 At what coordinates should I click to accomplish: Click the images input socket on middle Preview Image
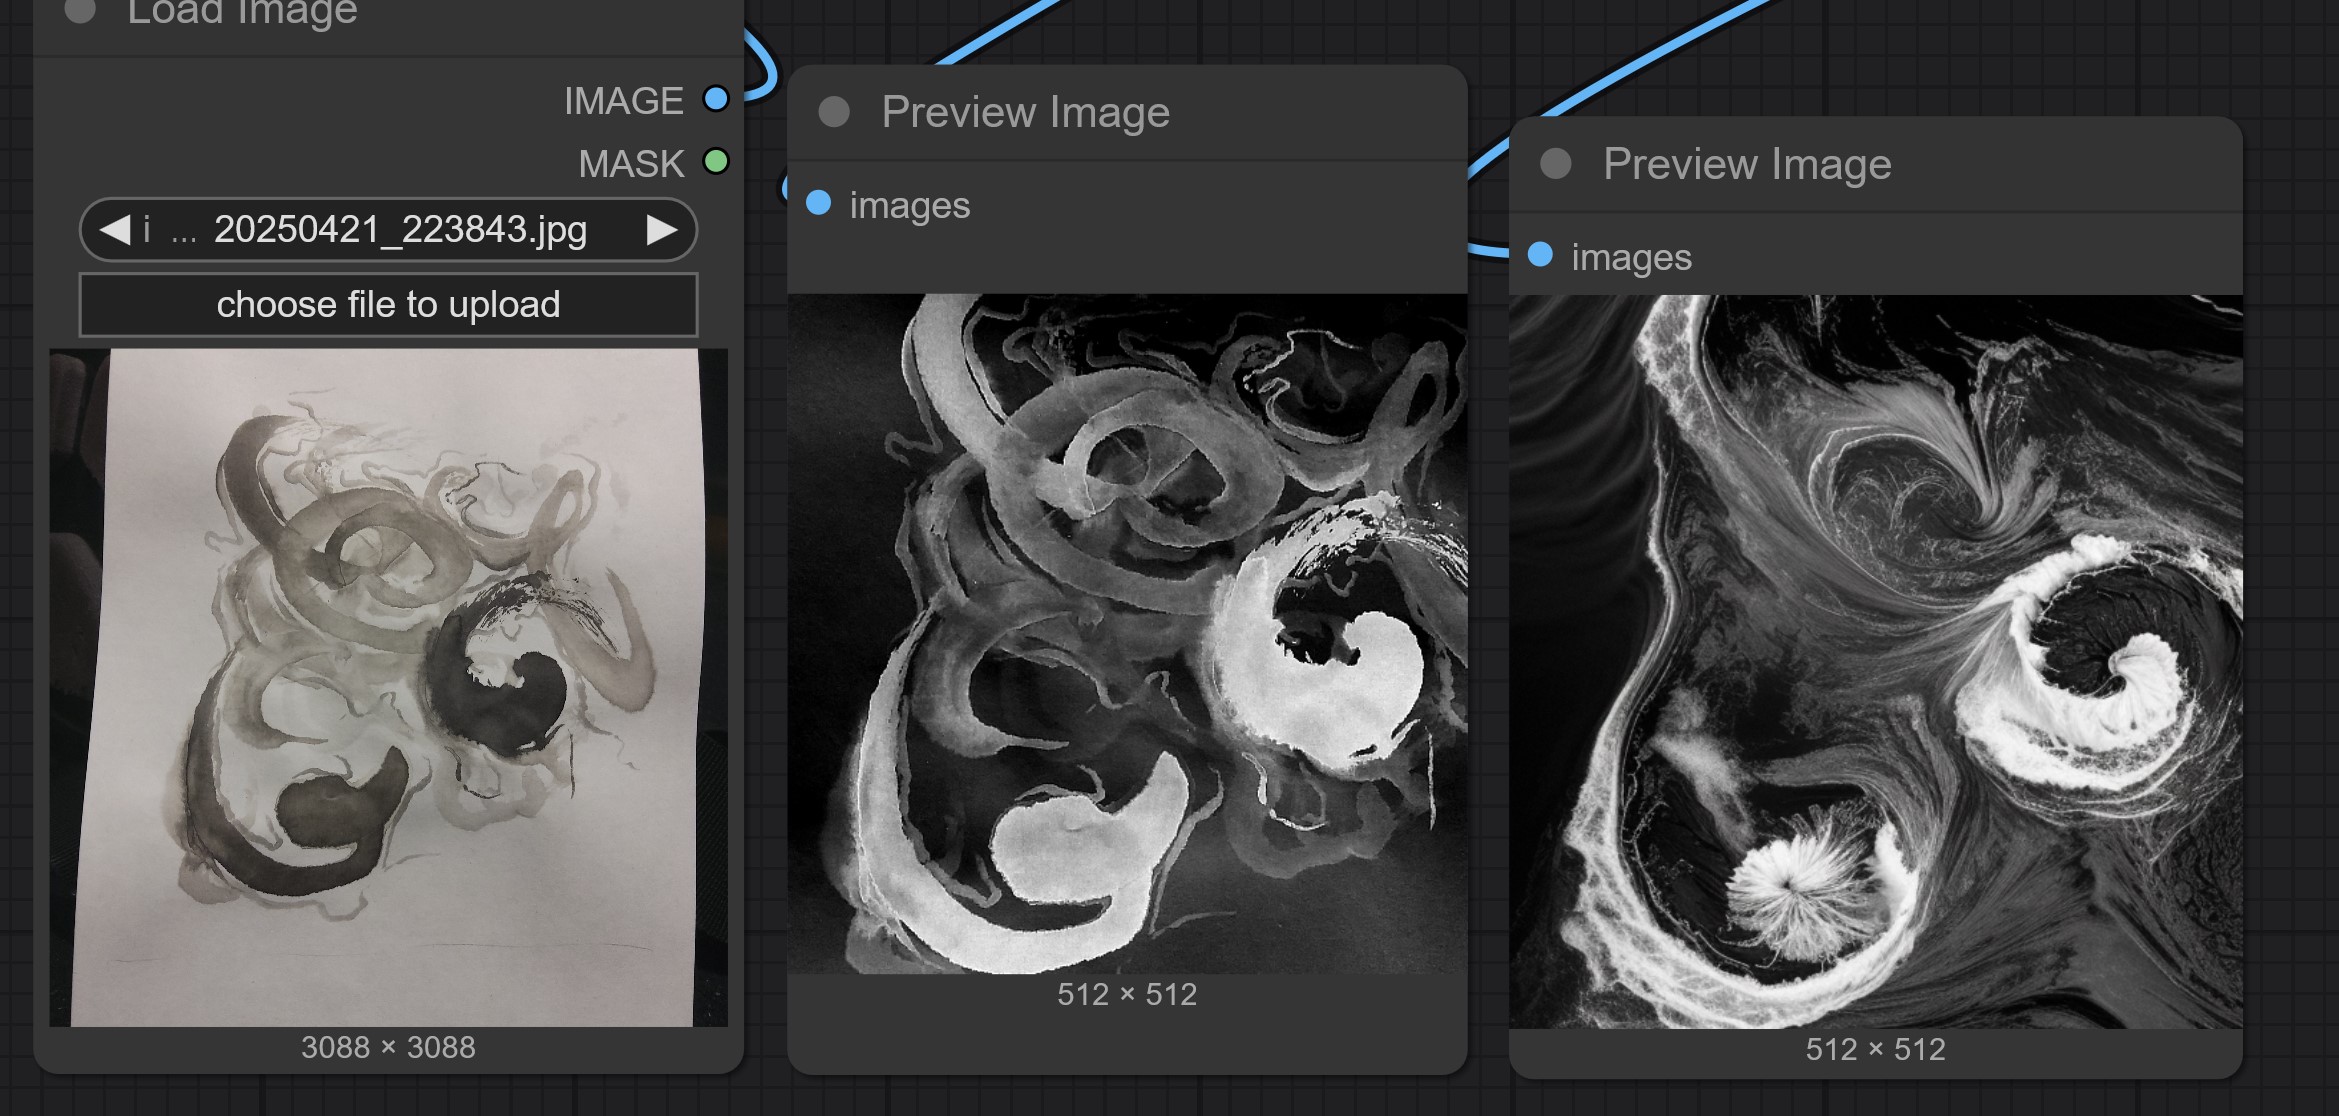[x=818, y=203]
